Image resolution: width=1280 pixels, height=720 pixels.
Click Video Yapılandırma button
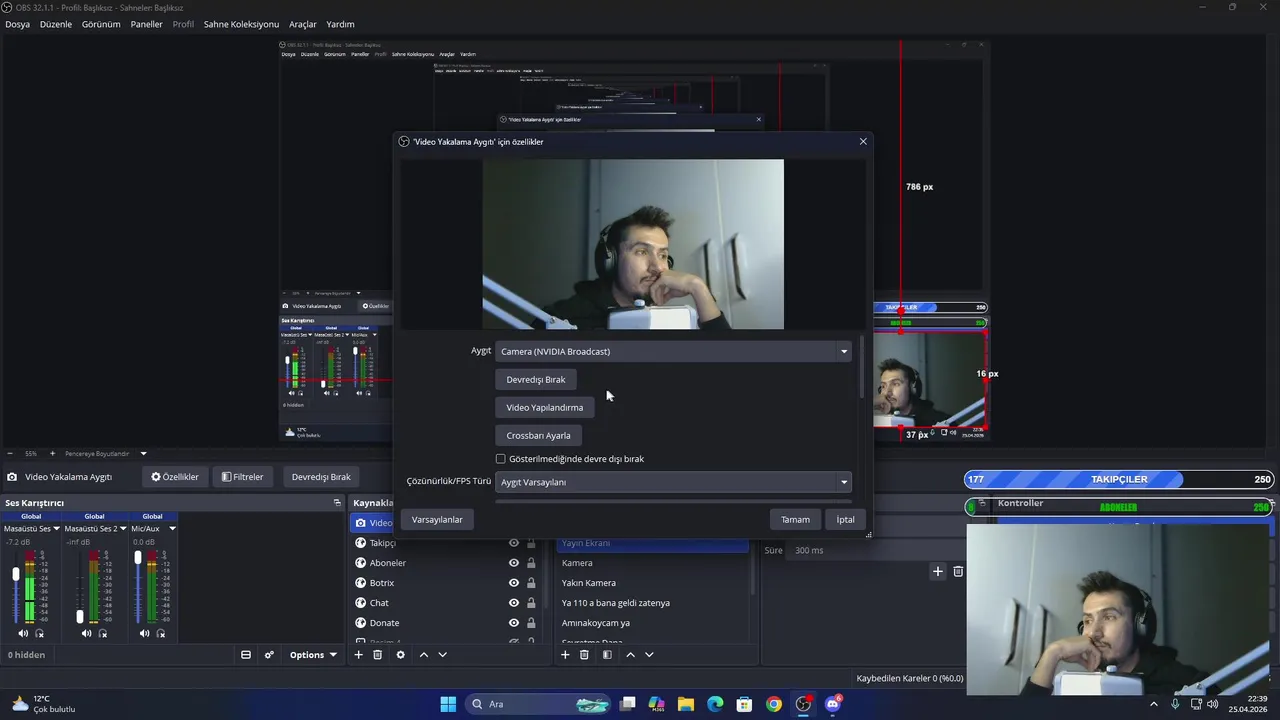click(544, 407)
